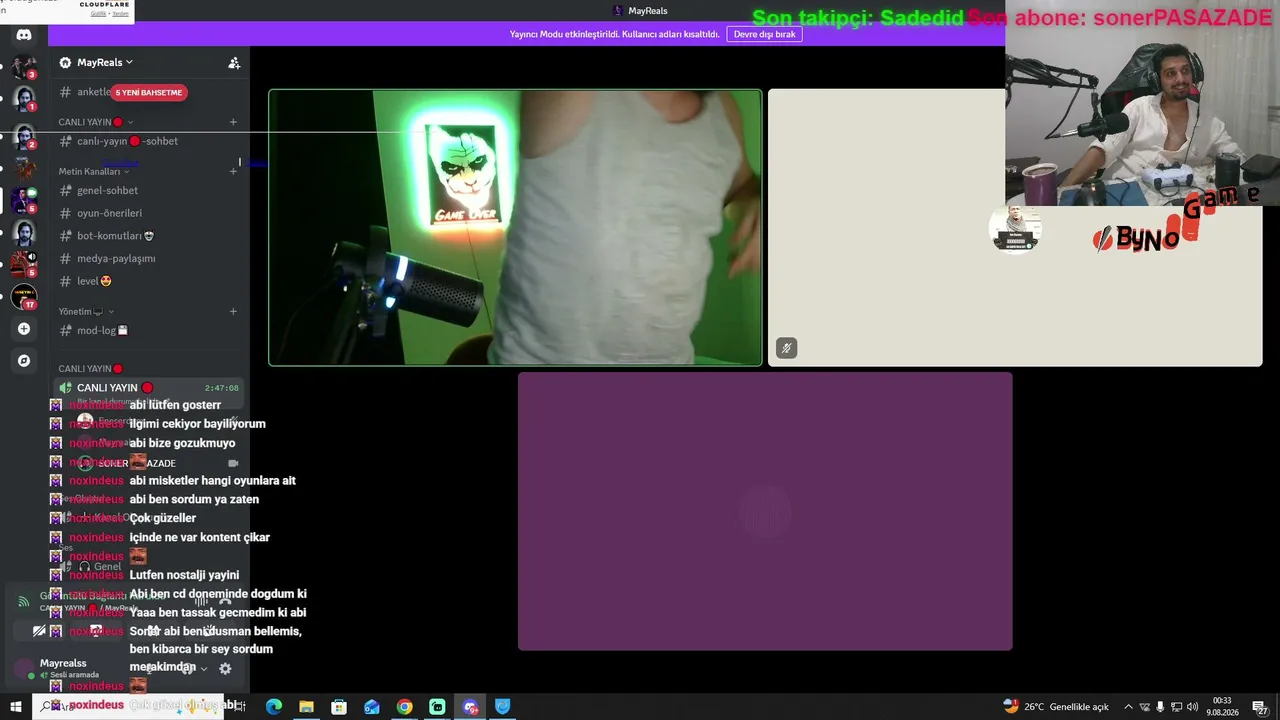Open Microsoft Edge from the taskbar

(274, 707)
